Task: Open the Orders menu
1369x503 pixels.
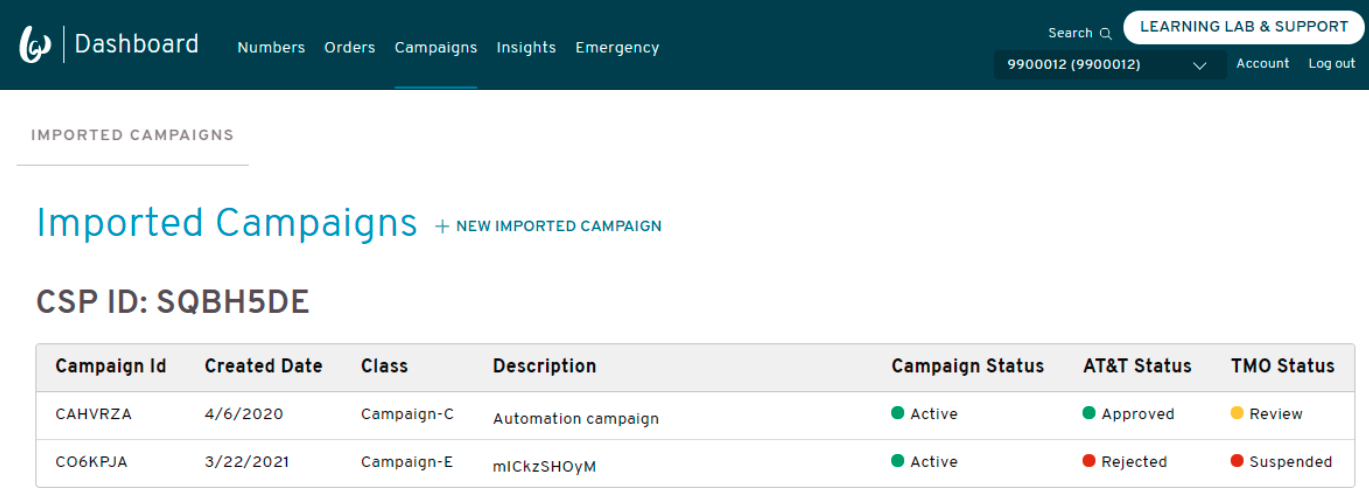Action: click(350, 47)
